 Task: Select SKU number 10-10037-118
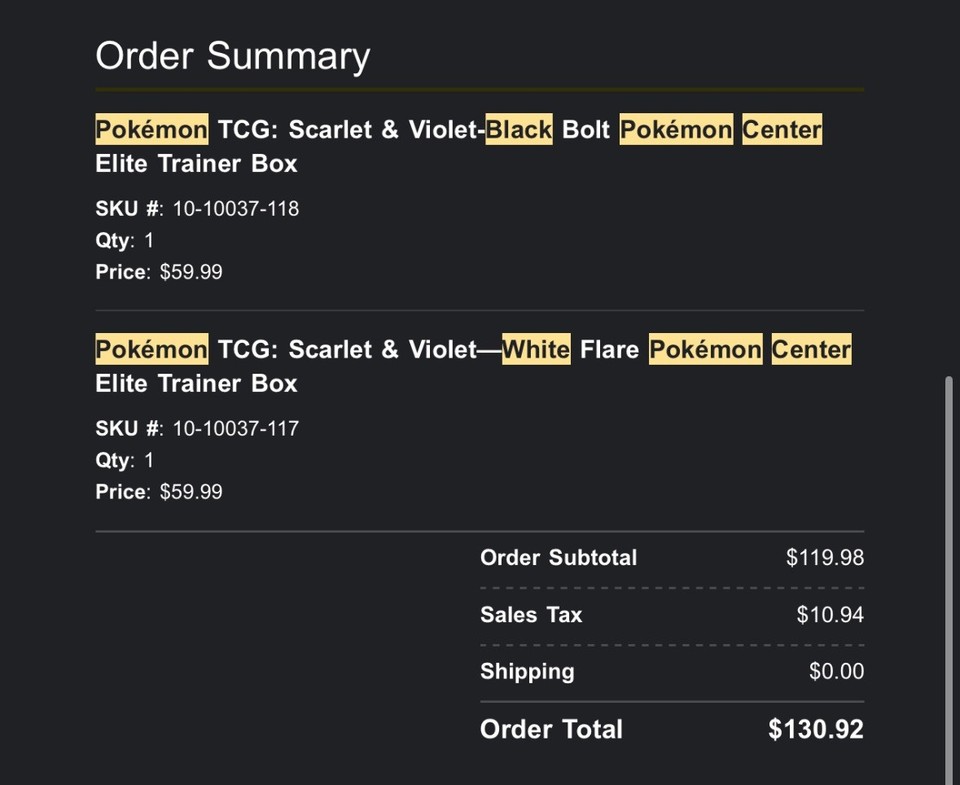[x=235, y=209]
